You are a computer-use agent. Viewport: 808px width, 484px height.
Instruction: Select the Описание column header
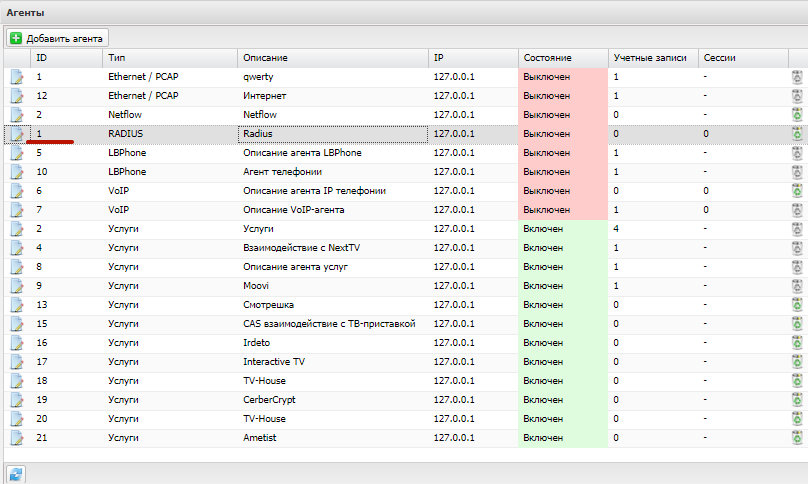tap(333, 58)
